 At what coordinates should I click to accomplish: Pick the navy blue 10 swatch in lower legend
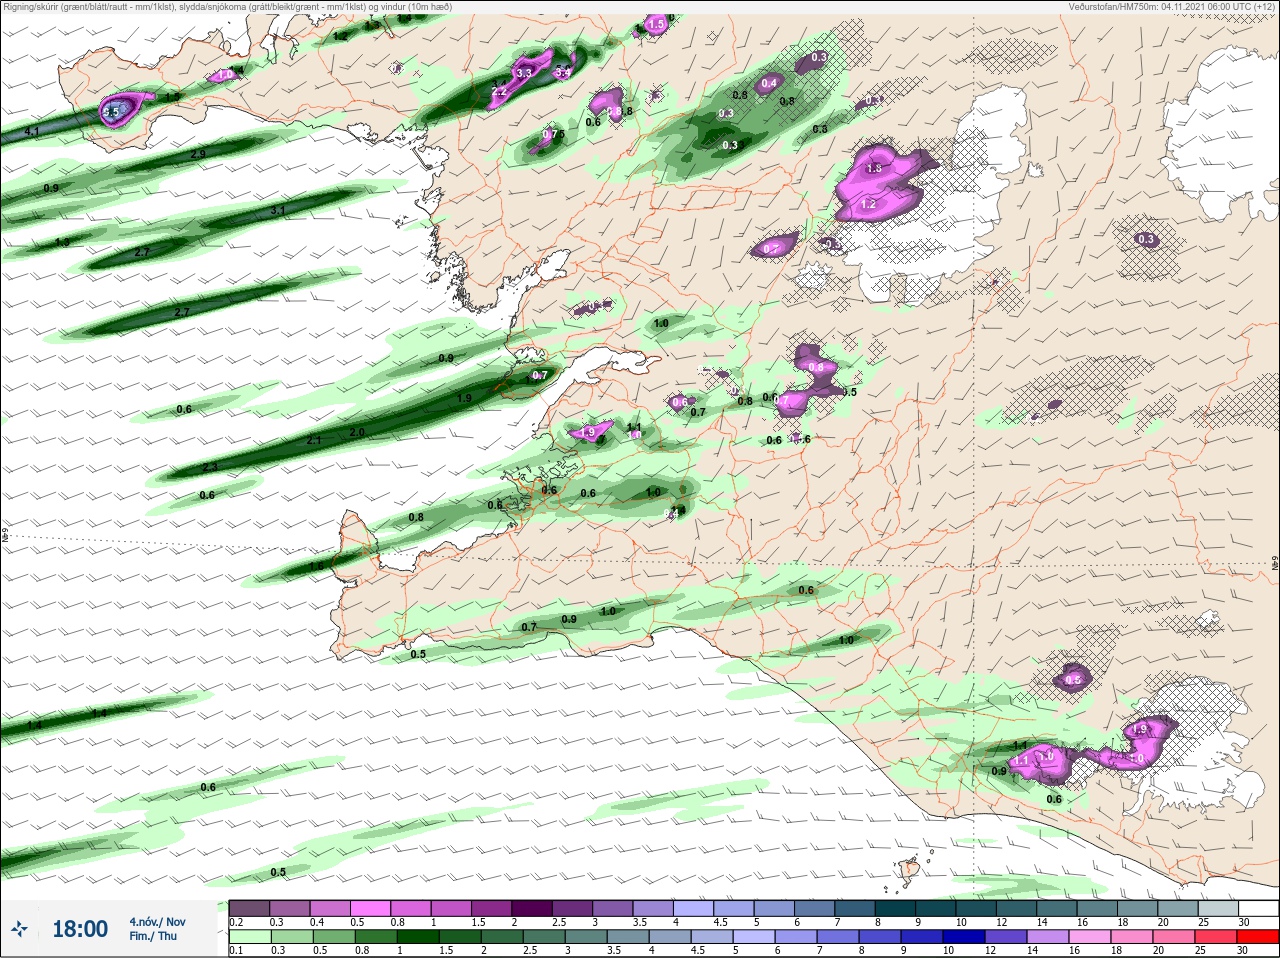click(963, 937)
